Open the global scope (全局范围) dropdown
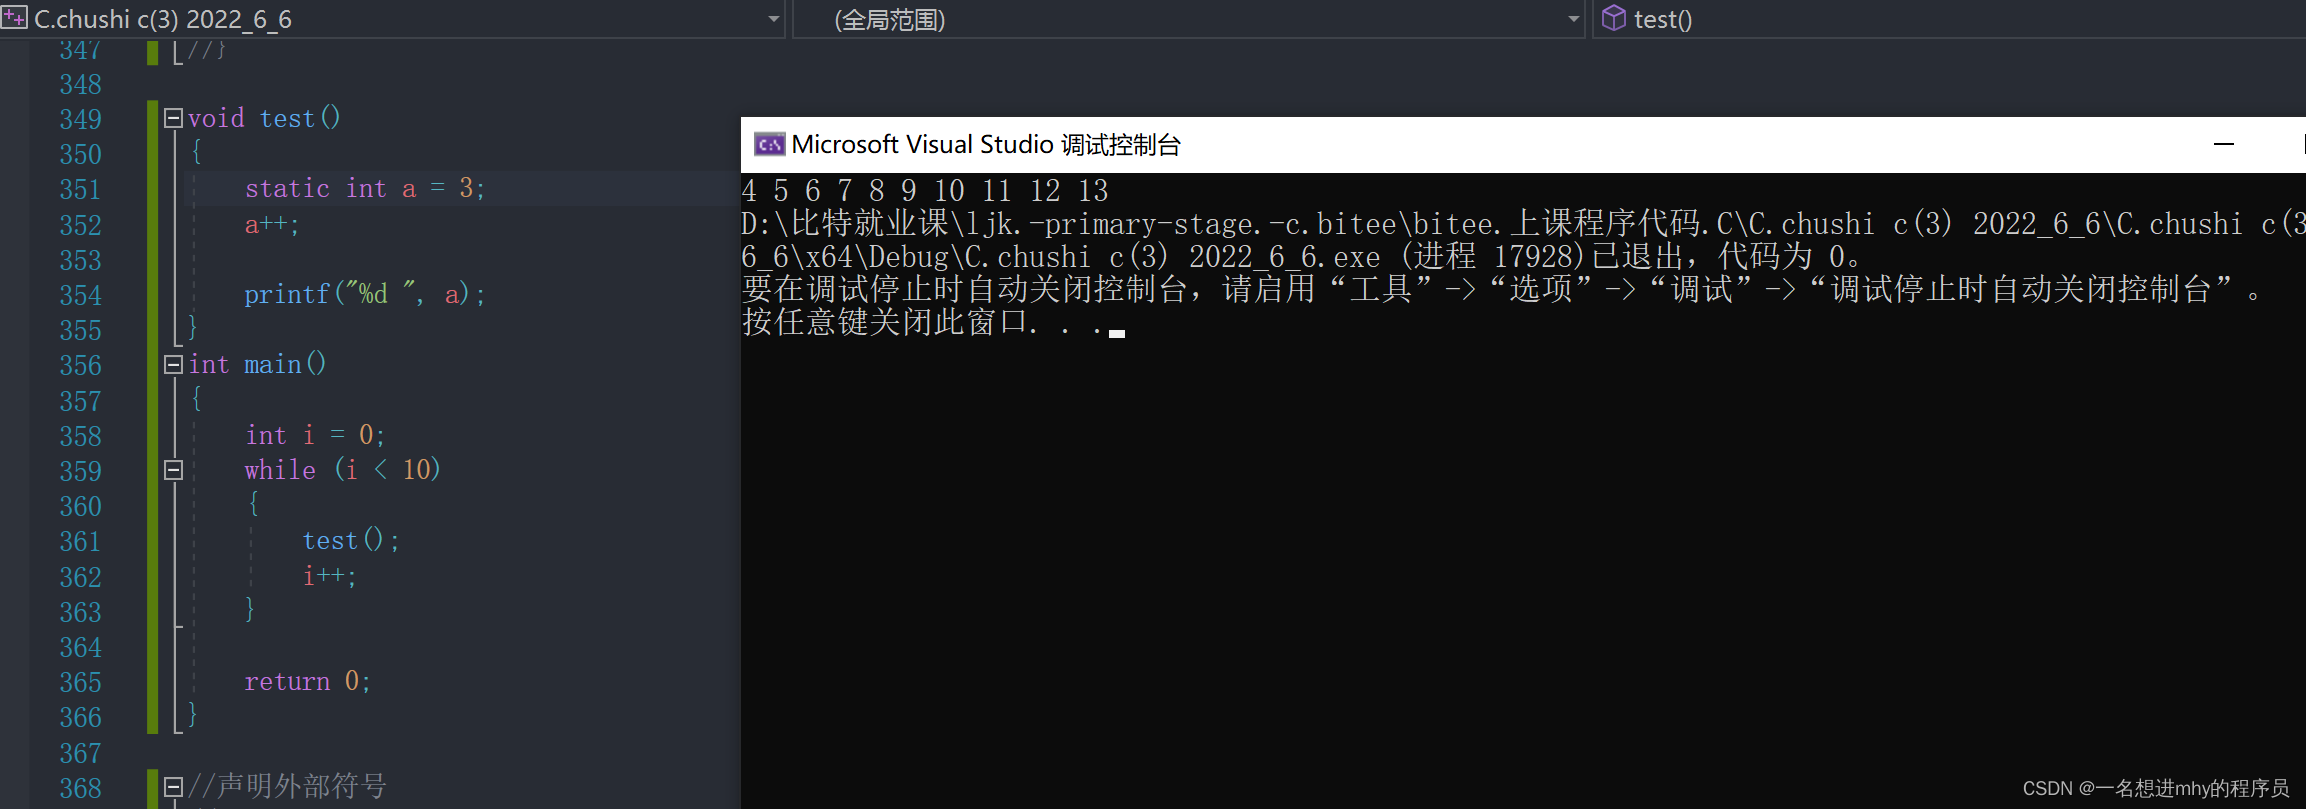Image resolution: width=2306 pixels, height=809 pixels. 1188,19
